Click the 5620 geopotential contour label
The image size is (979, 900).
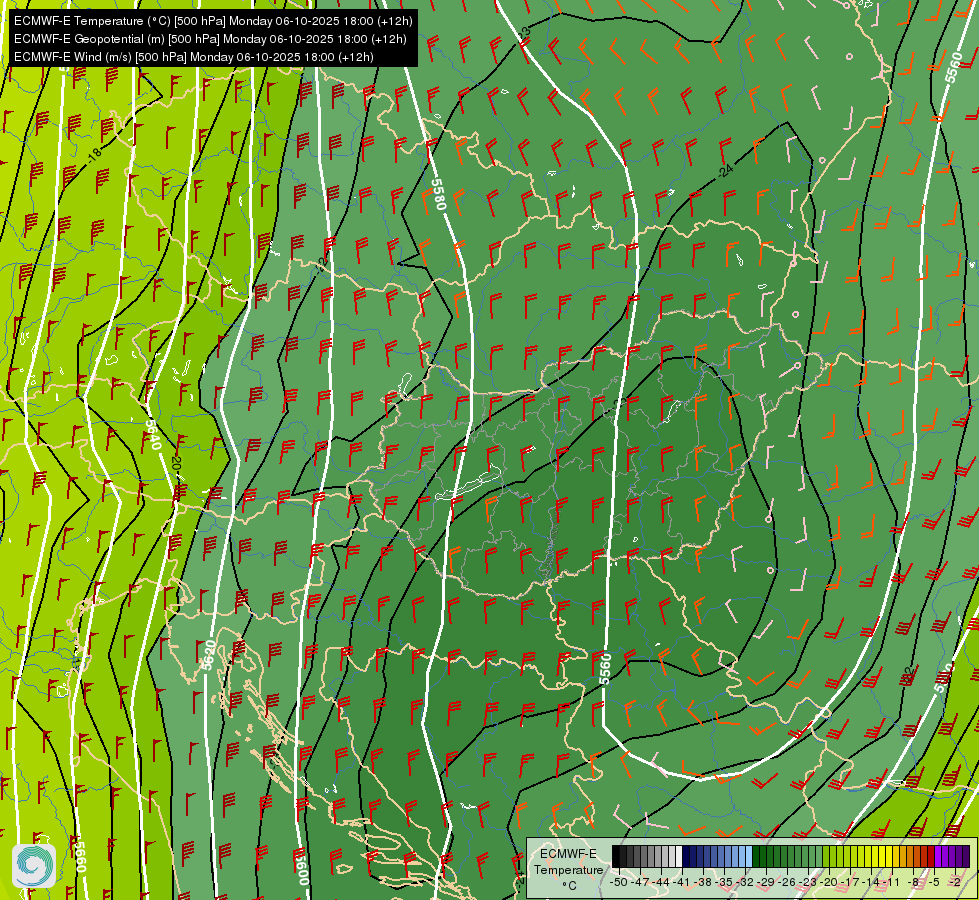pos(209,655)
